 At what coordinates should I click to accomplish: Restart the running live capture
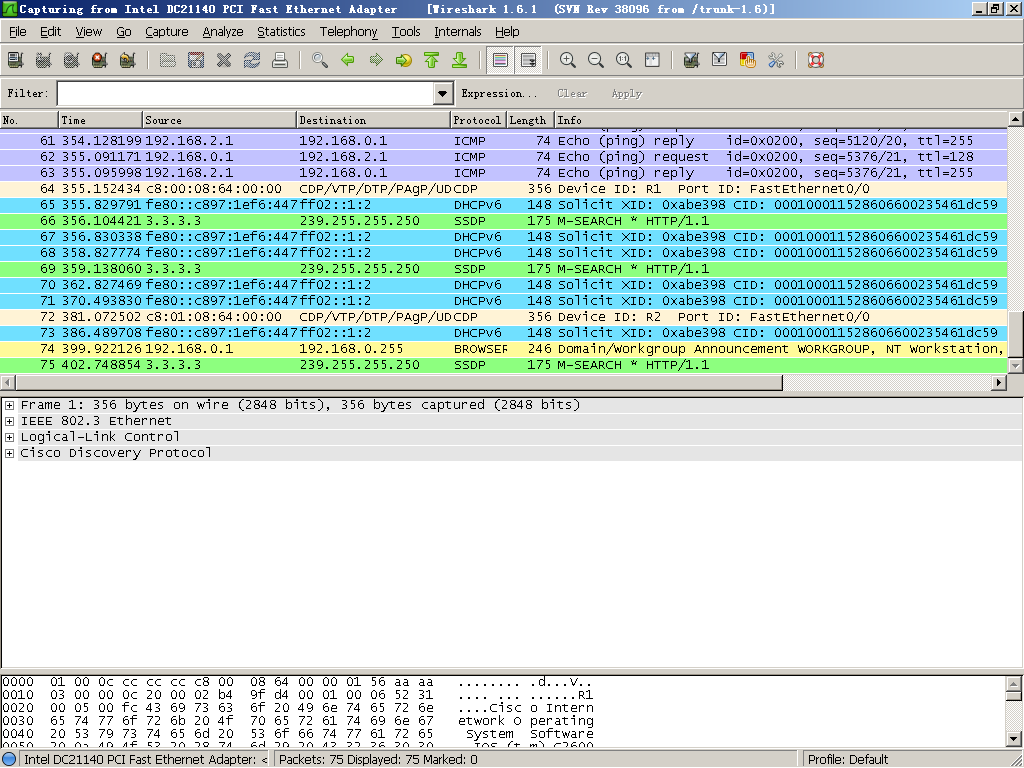coord(128,60)
